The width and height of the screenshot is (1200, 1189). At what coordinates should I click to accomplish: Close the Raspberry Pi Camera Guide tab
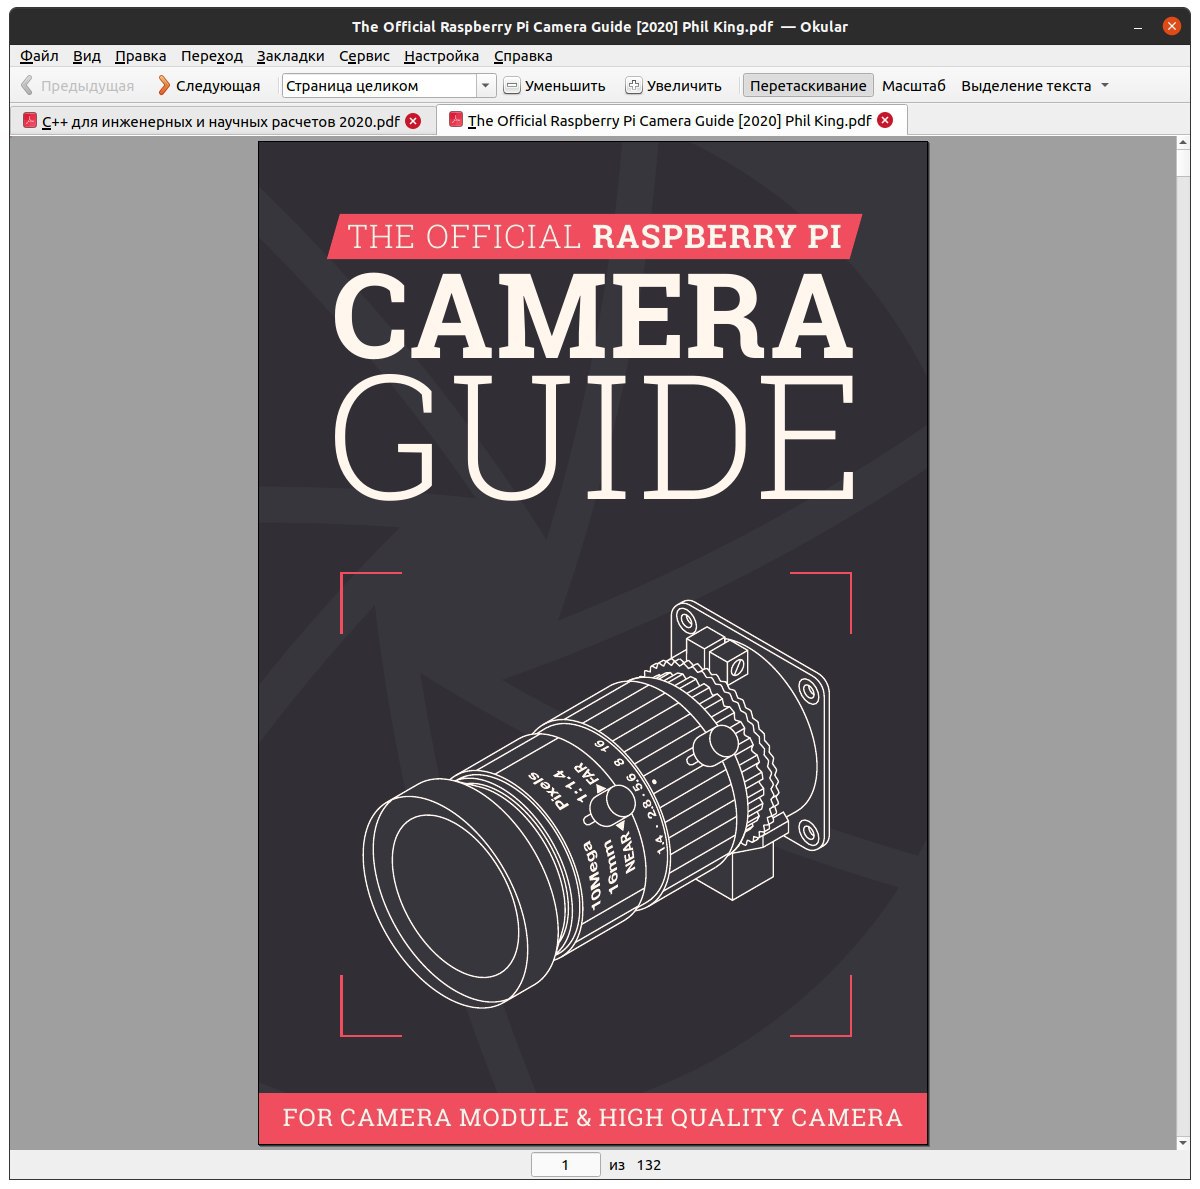click(x=885, y=121)
